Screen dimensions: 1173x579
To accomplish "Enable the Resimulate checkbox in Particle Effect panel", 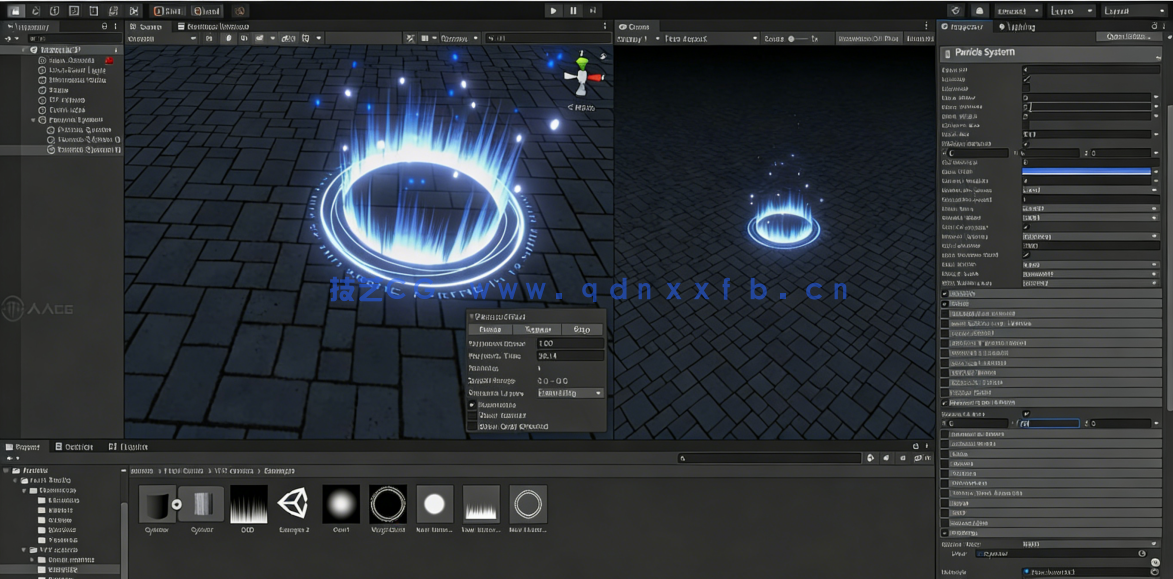I will point(471,405).
